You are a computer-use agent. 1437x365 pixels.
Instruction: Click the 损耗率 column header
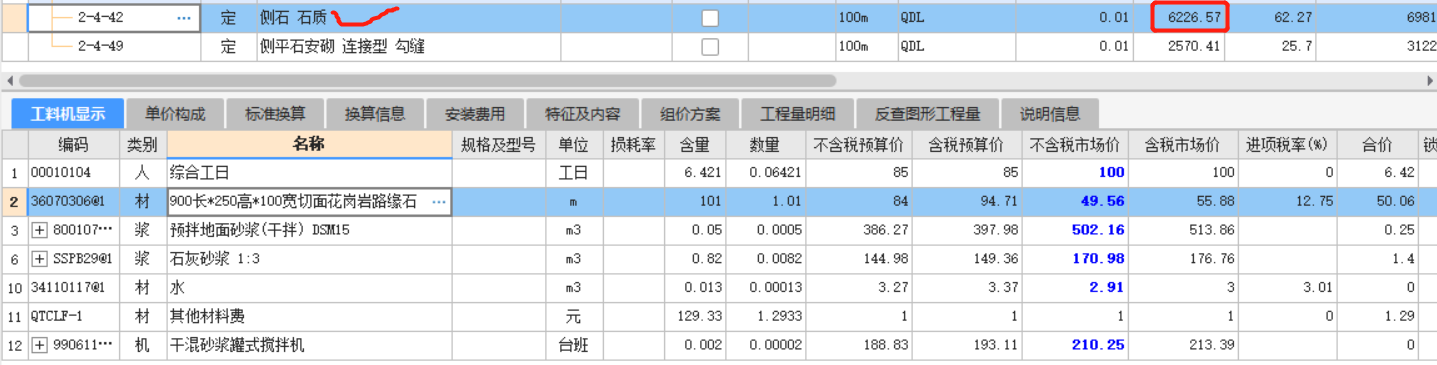[x=633, y=144]
